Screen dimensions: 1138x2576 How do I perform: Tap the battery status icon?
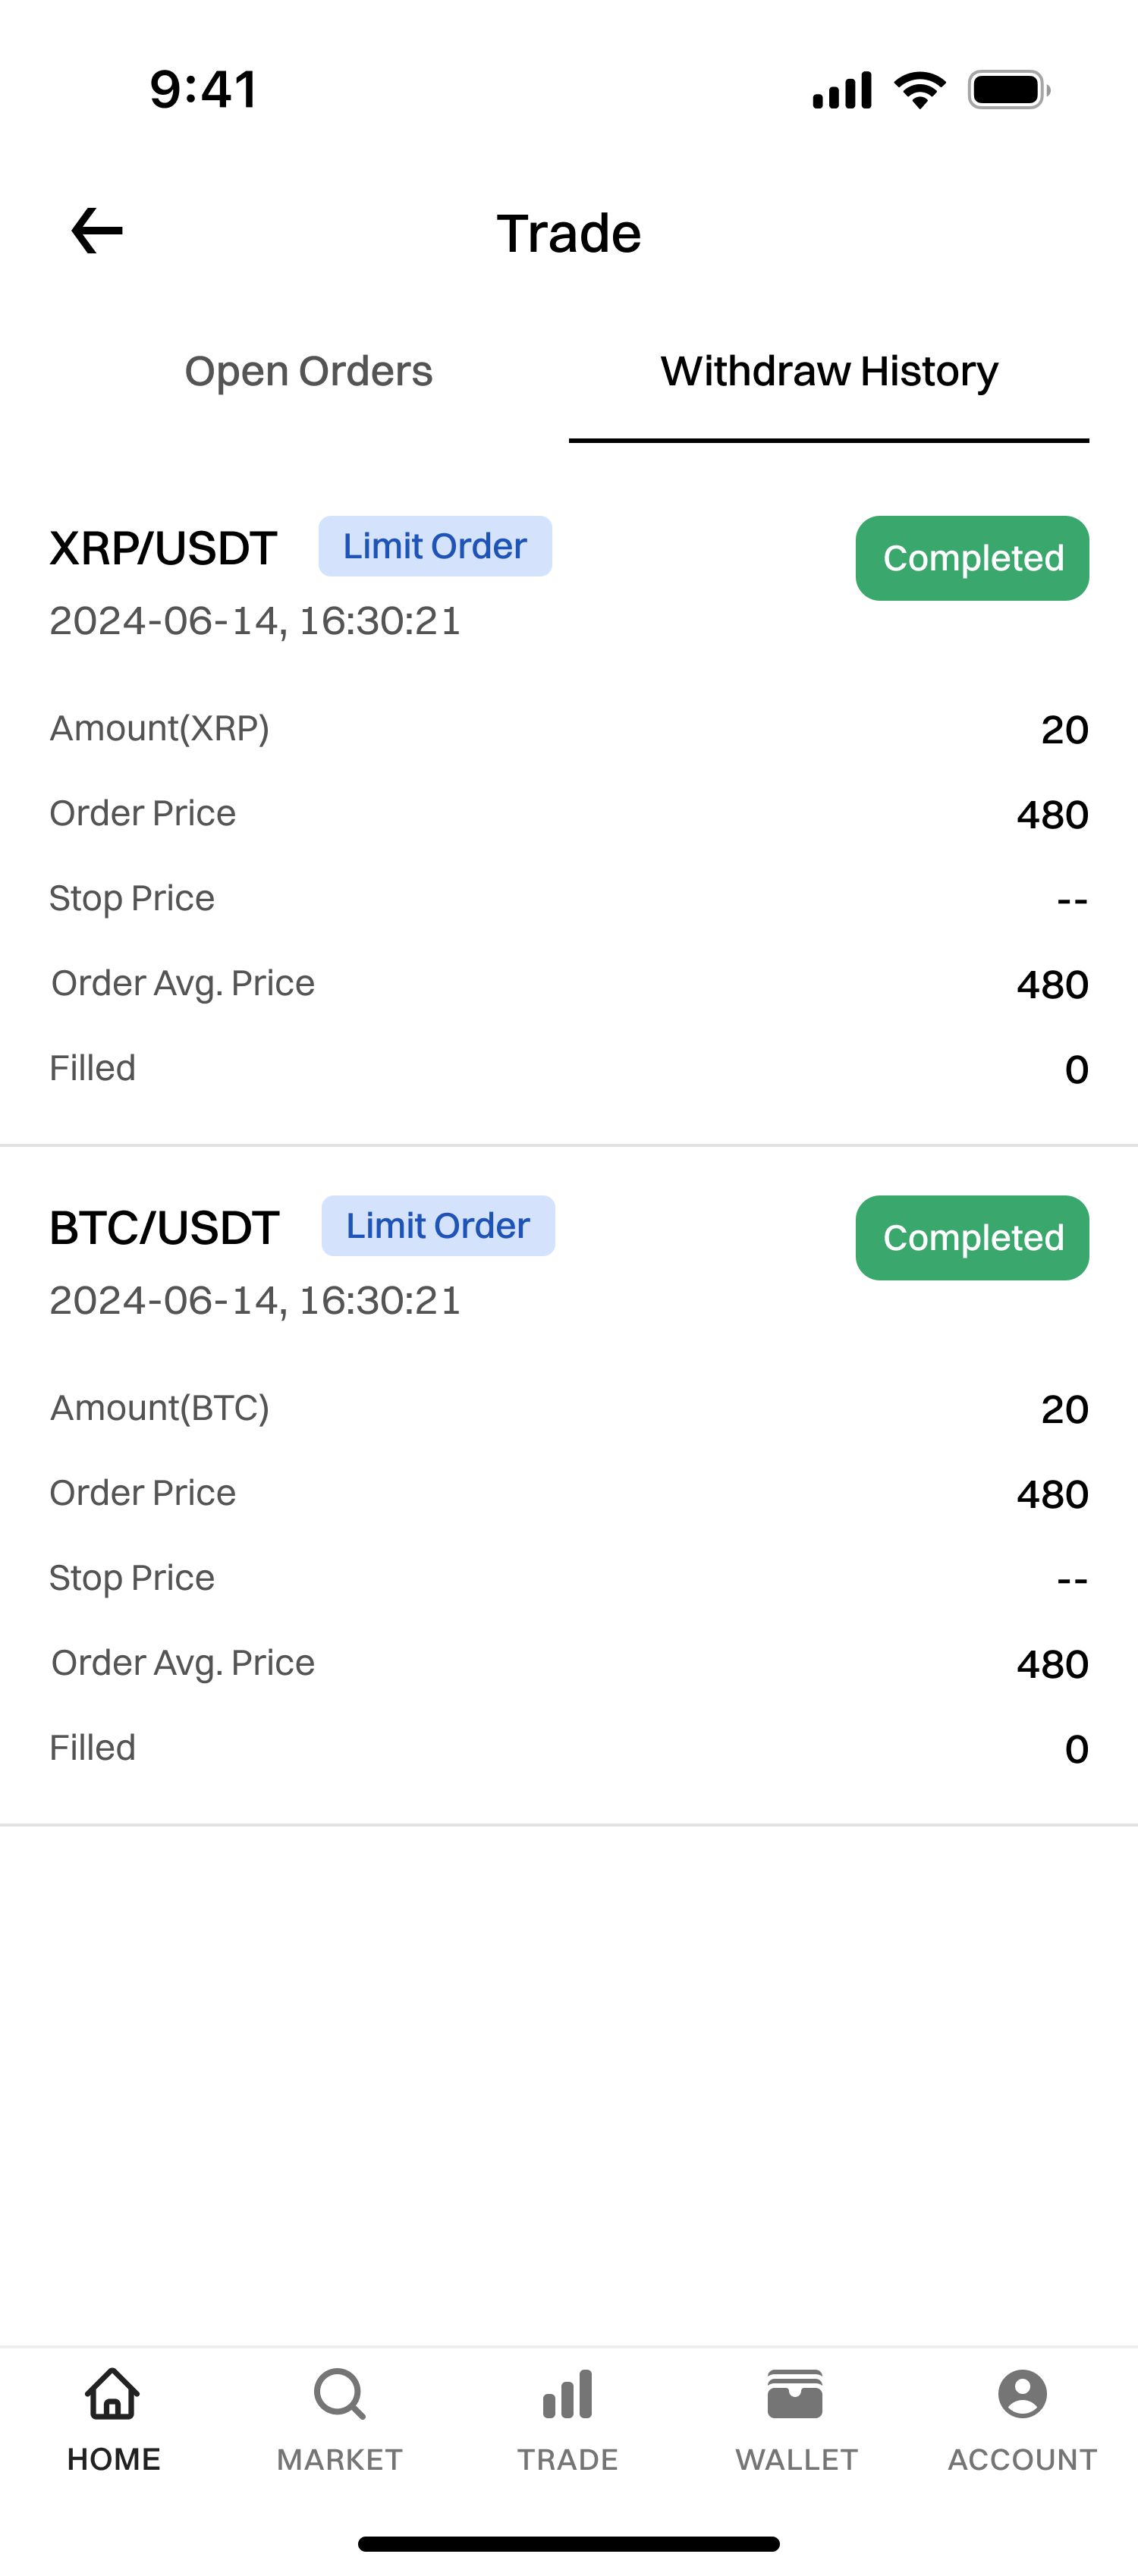pyautogui.click(x=1008, y=90)
